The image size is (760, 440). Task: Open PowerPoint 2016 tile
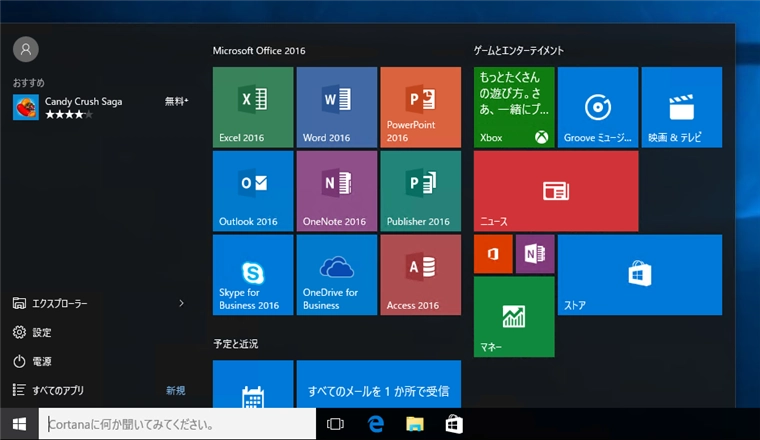(421, 107)
